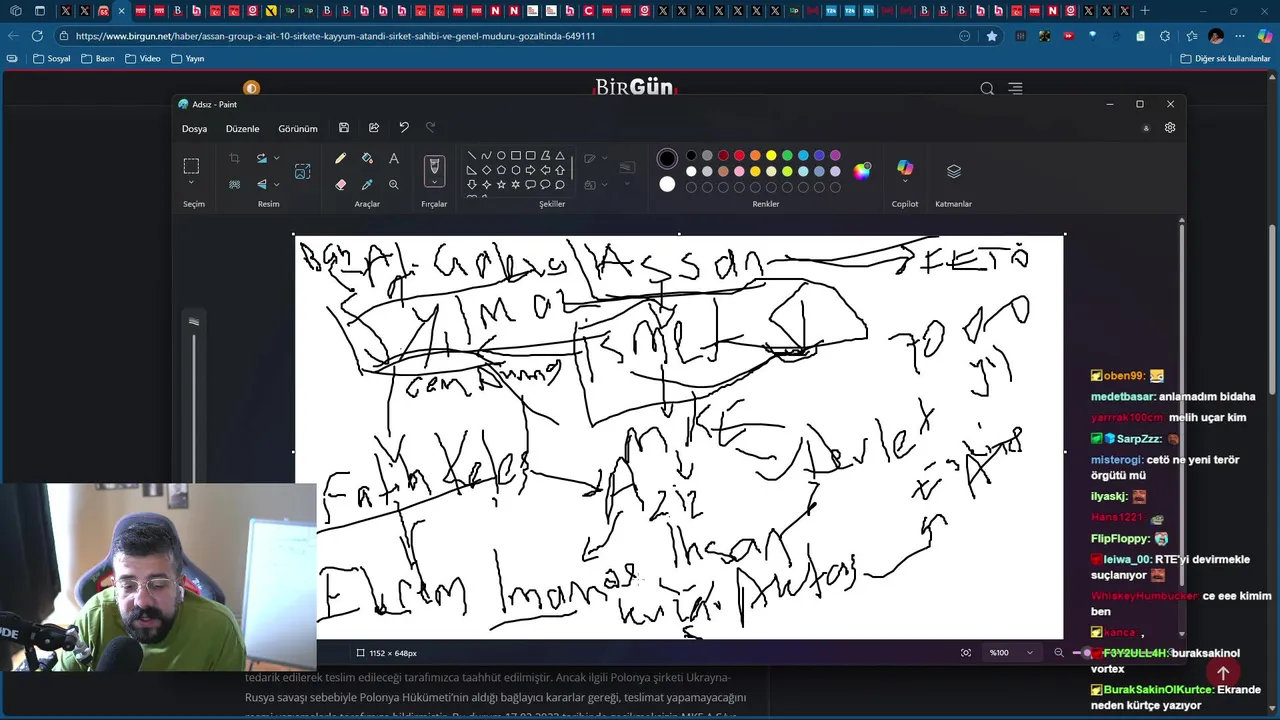
Task: Open Paint settings gear
Action: [x=1170, y=128]
